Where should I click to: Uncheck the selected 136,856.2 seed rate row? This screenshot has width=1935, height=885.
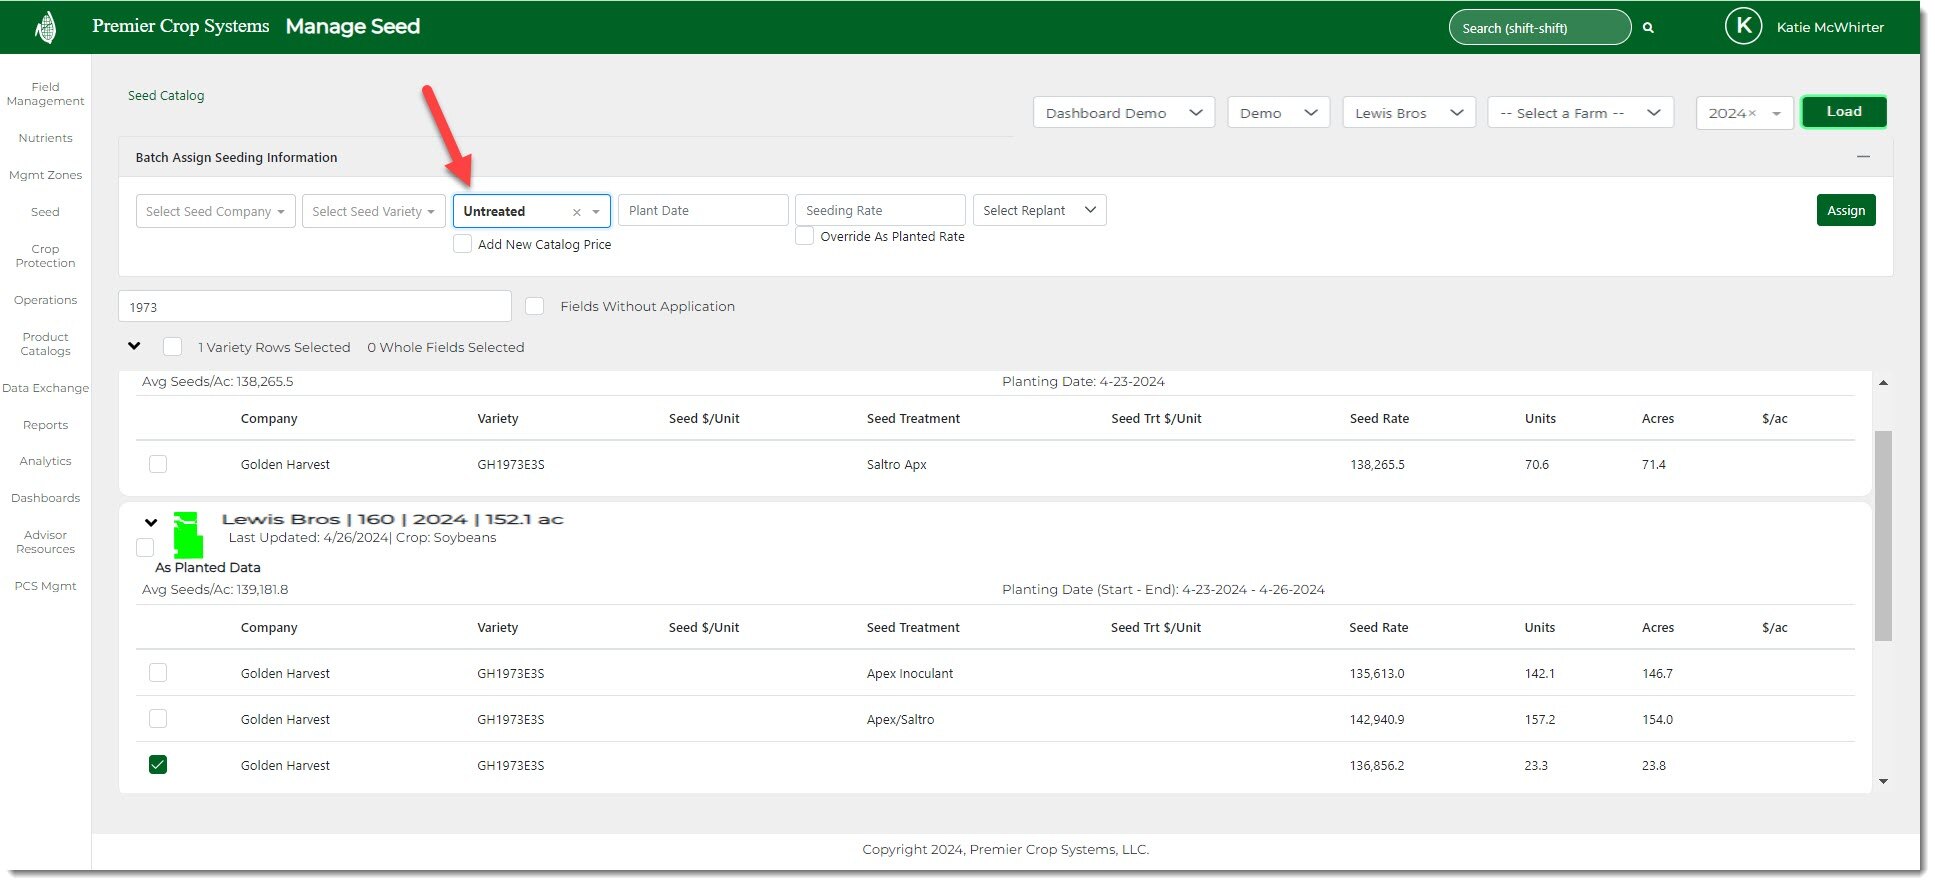click(x=158, y=765)
